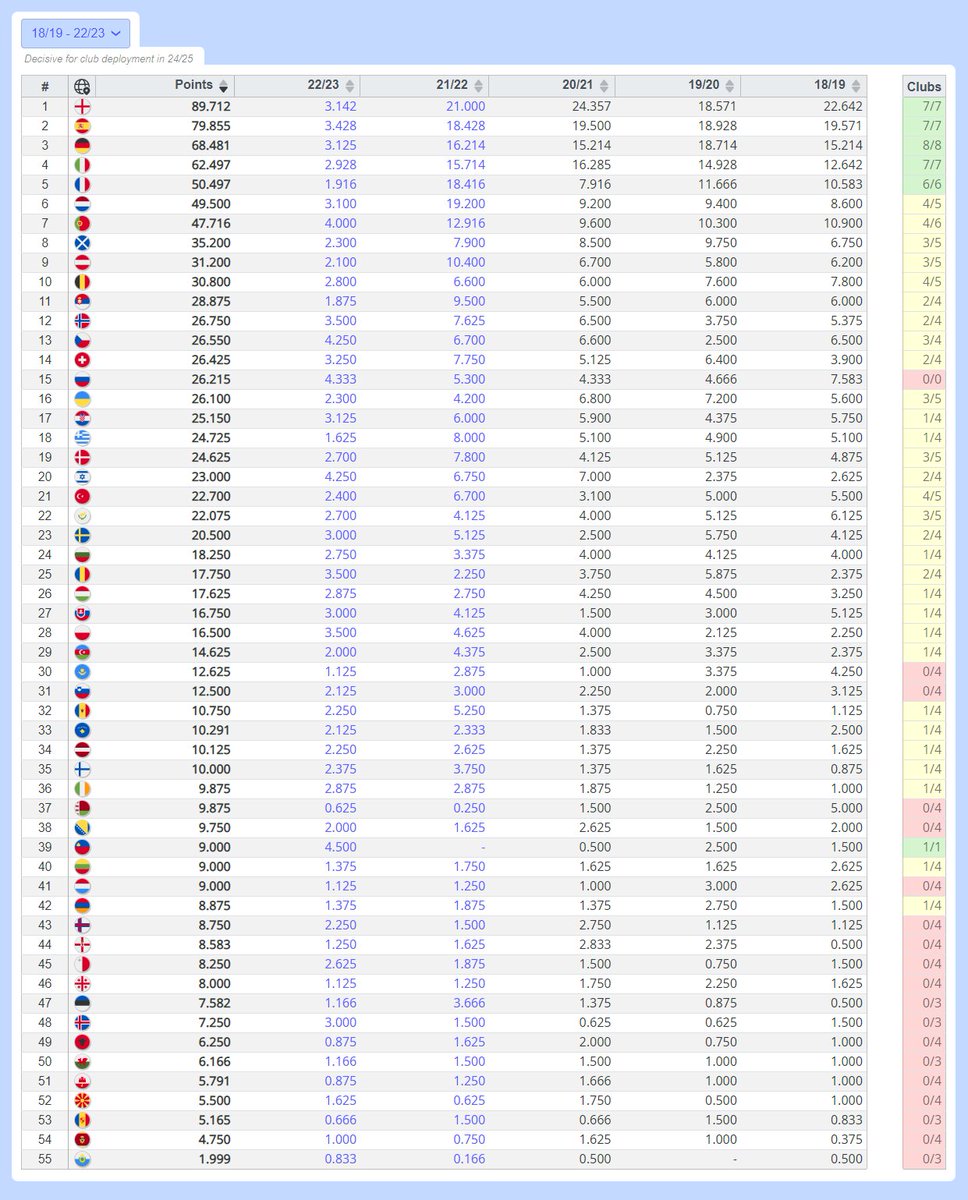Click the Switzerland flag in rank 14 row
968x1200 pixels.
pyautogui.click(x=82, y=360)
